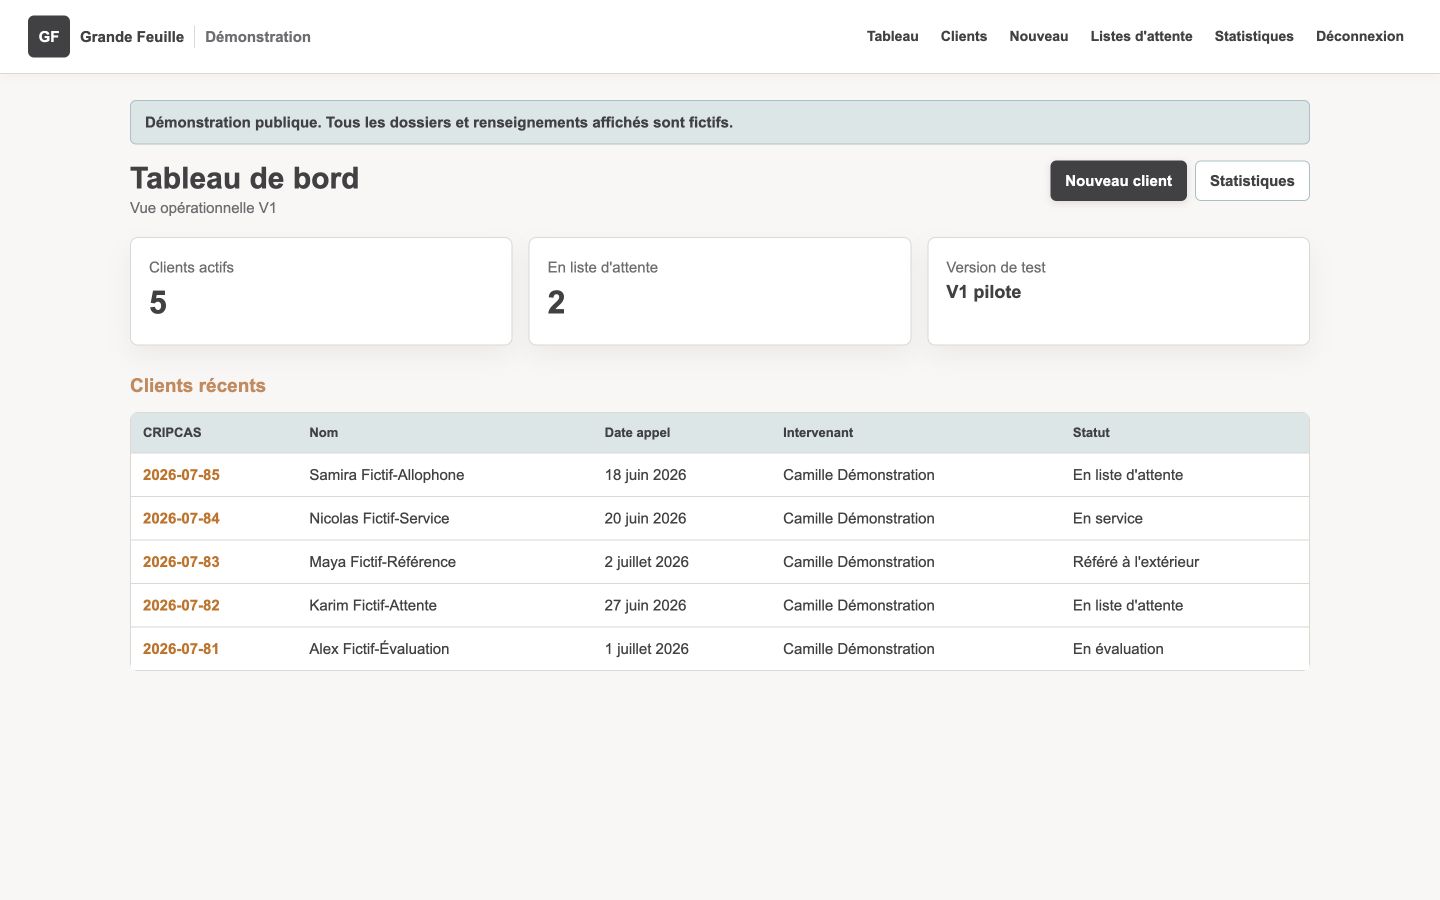Open client record 2026-07-82
This screenshot has width=1440, height=900.
pos(181,605)
